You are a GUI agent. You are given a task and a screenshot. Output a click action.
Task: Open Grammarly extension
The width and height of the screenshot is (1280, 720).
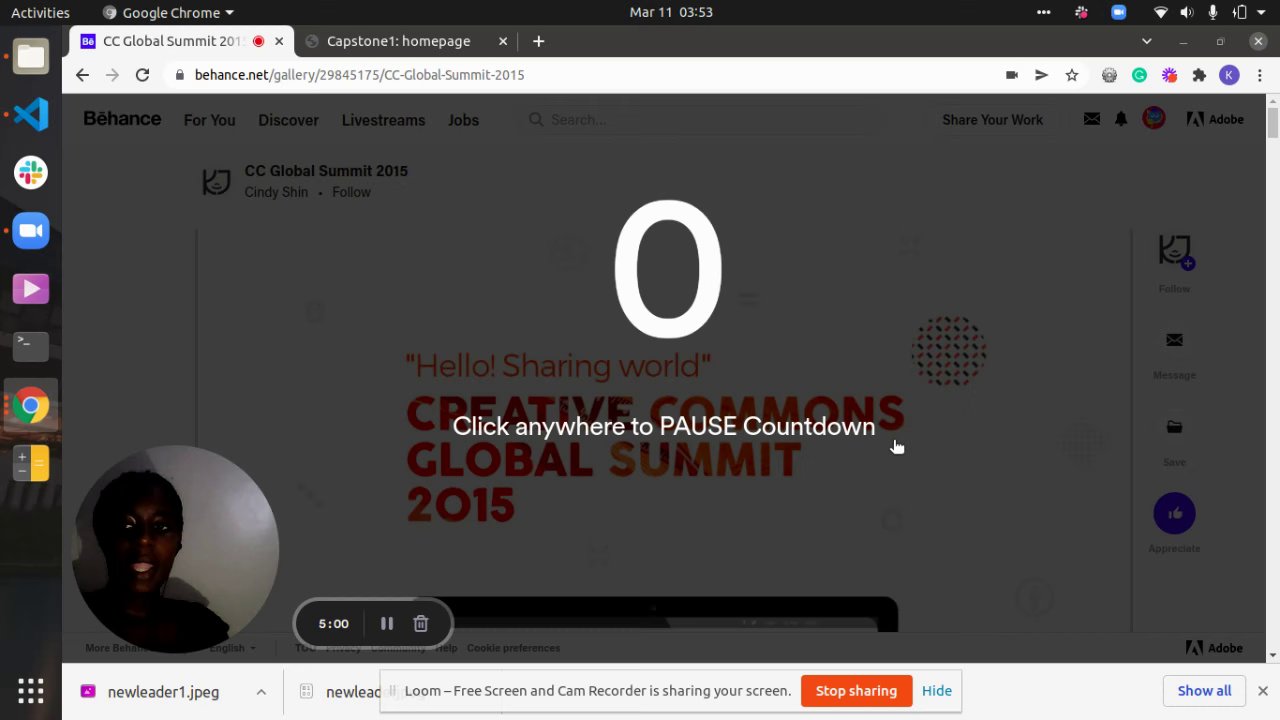1139,75
